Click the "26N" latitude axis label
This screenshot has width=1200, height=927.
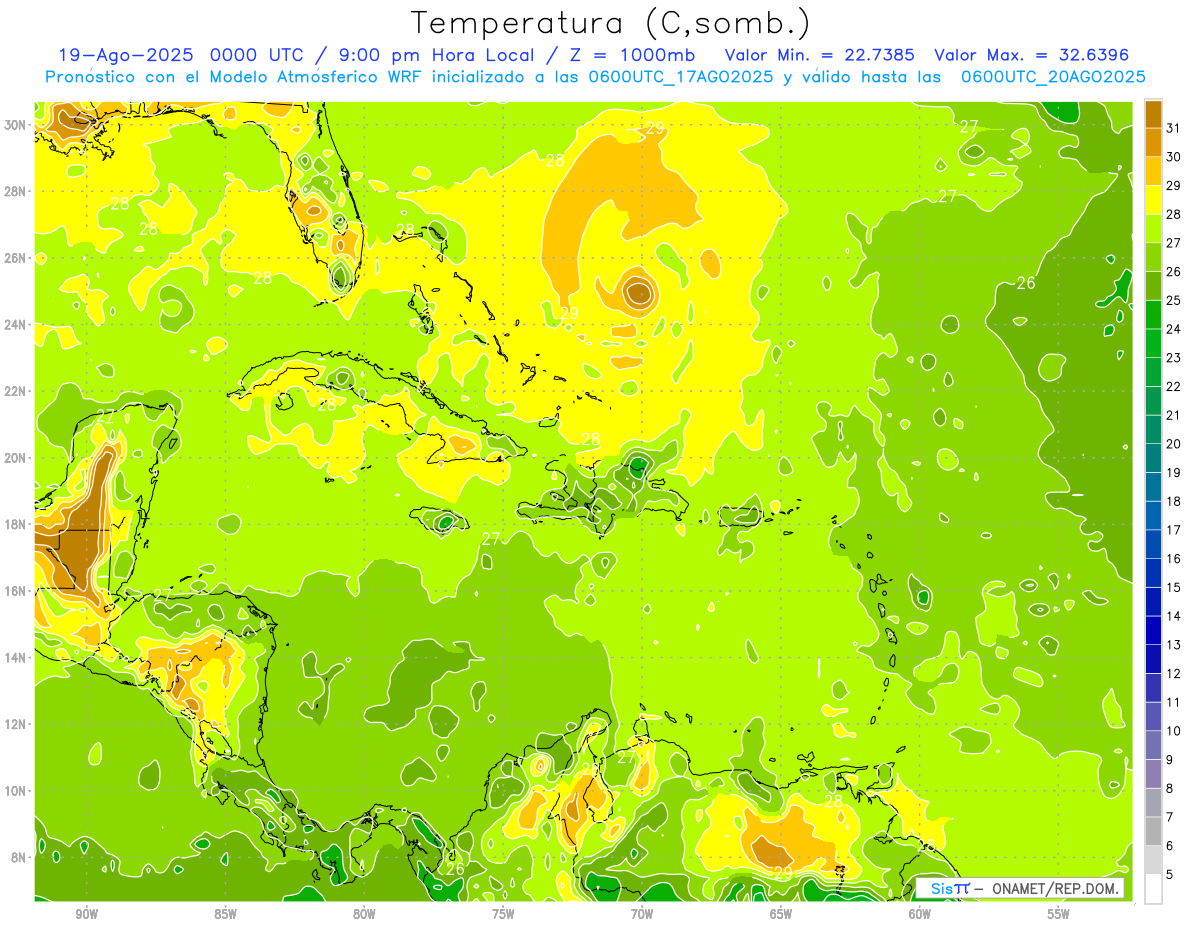(15, 258)
